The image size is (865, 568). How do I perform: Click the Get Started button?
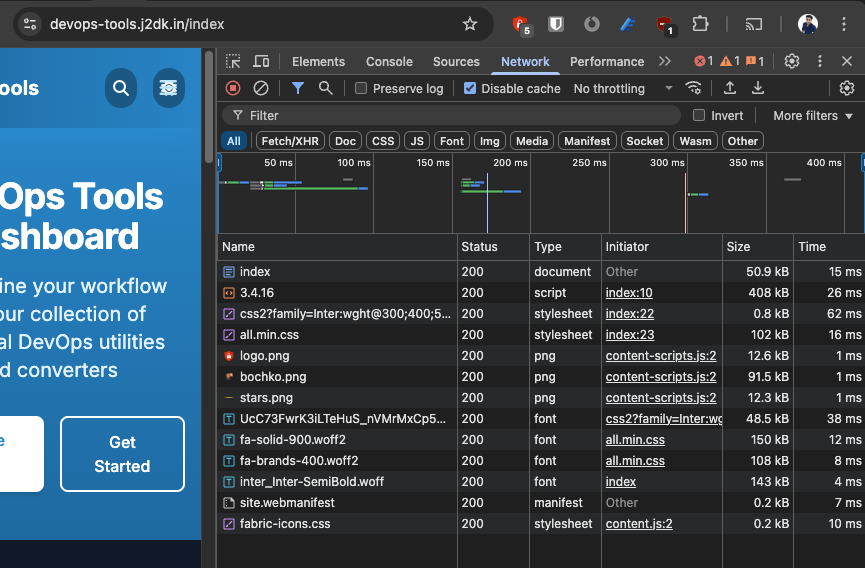(x=122, y=454)
